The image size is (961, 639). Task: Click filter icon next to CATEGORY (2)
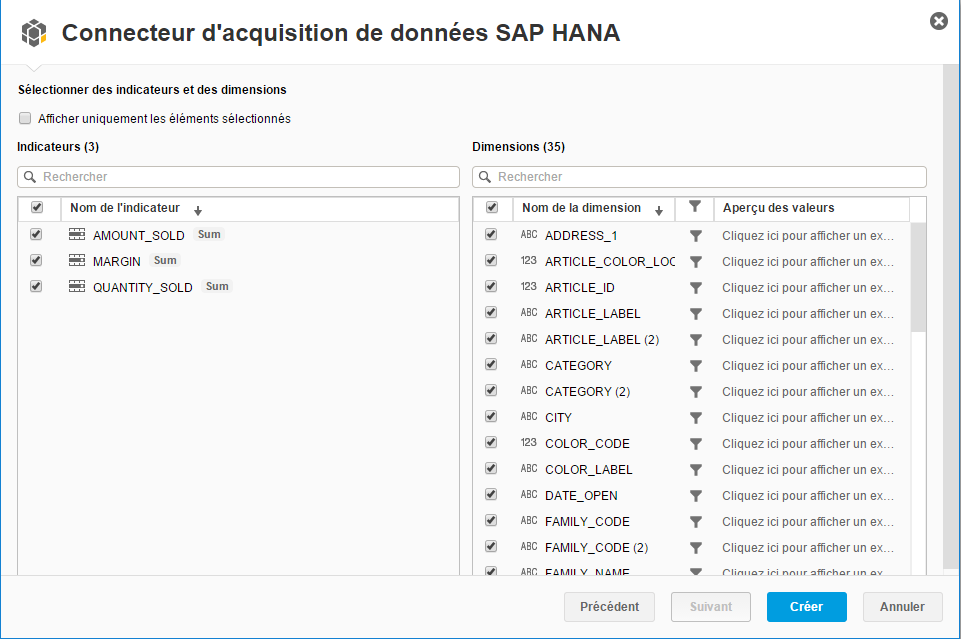(696, 391)
